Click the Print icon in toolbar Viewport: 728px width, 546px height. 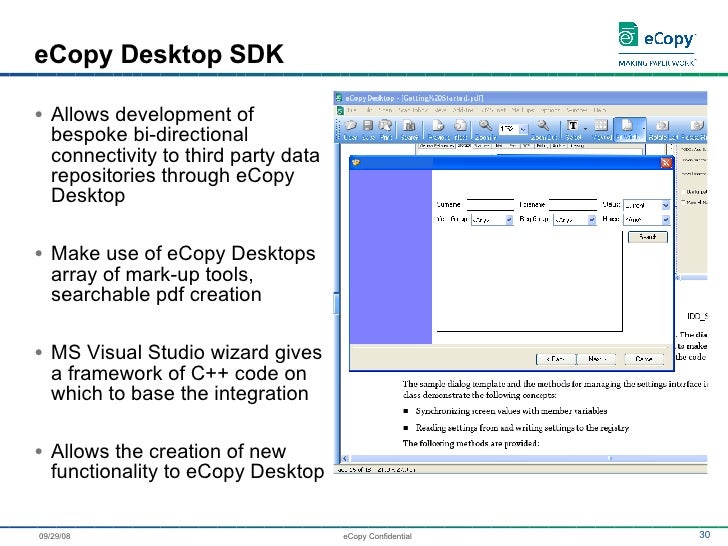click(385, 130)
